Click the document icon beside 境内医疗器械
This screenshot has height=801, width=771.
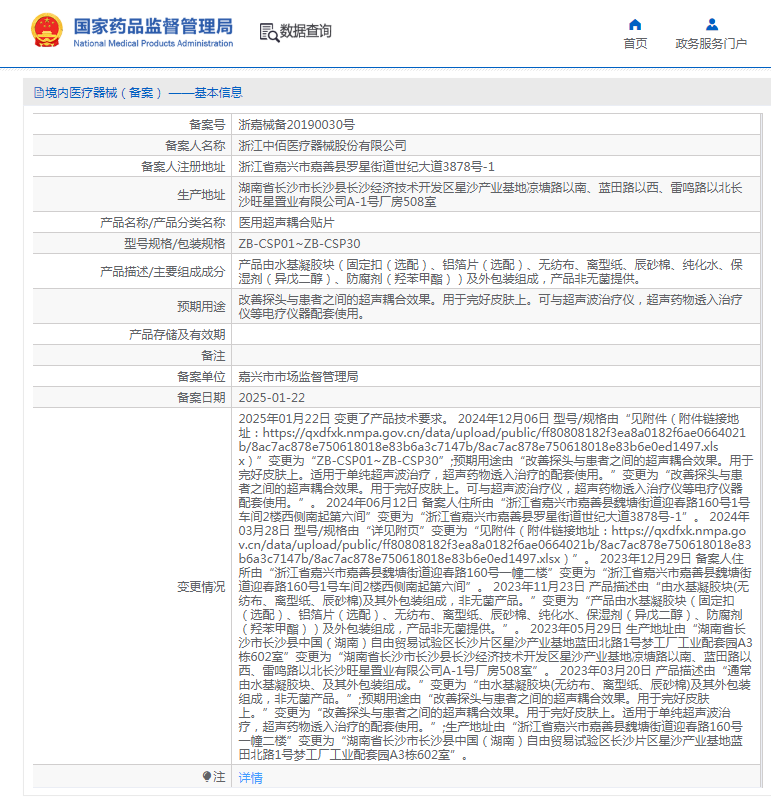(38, 92)
